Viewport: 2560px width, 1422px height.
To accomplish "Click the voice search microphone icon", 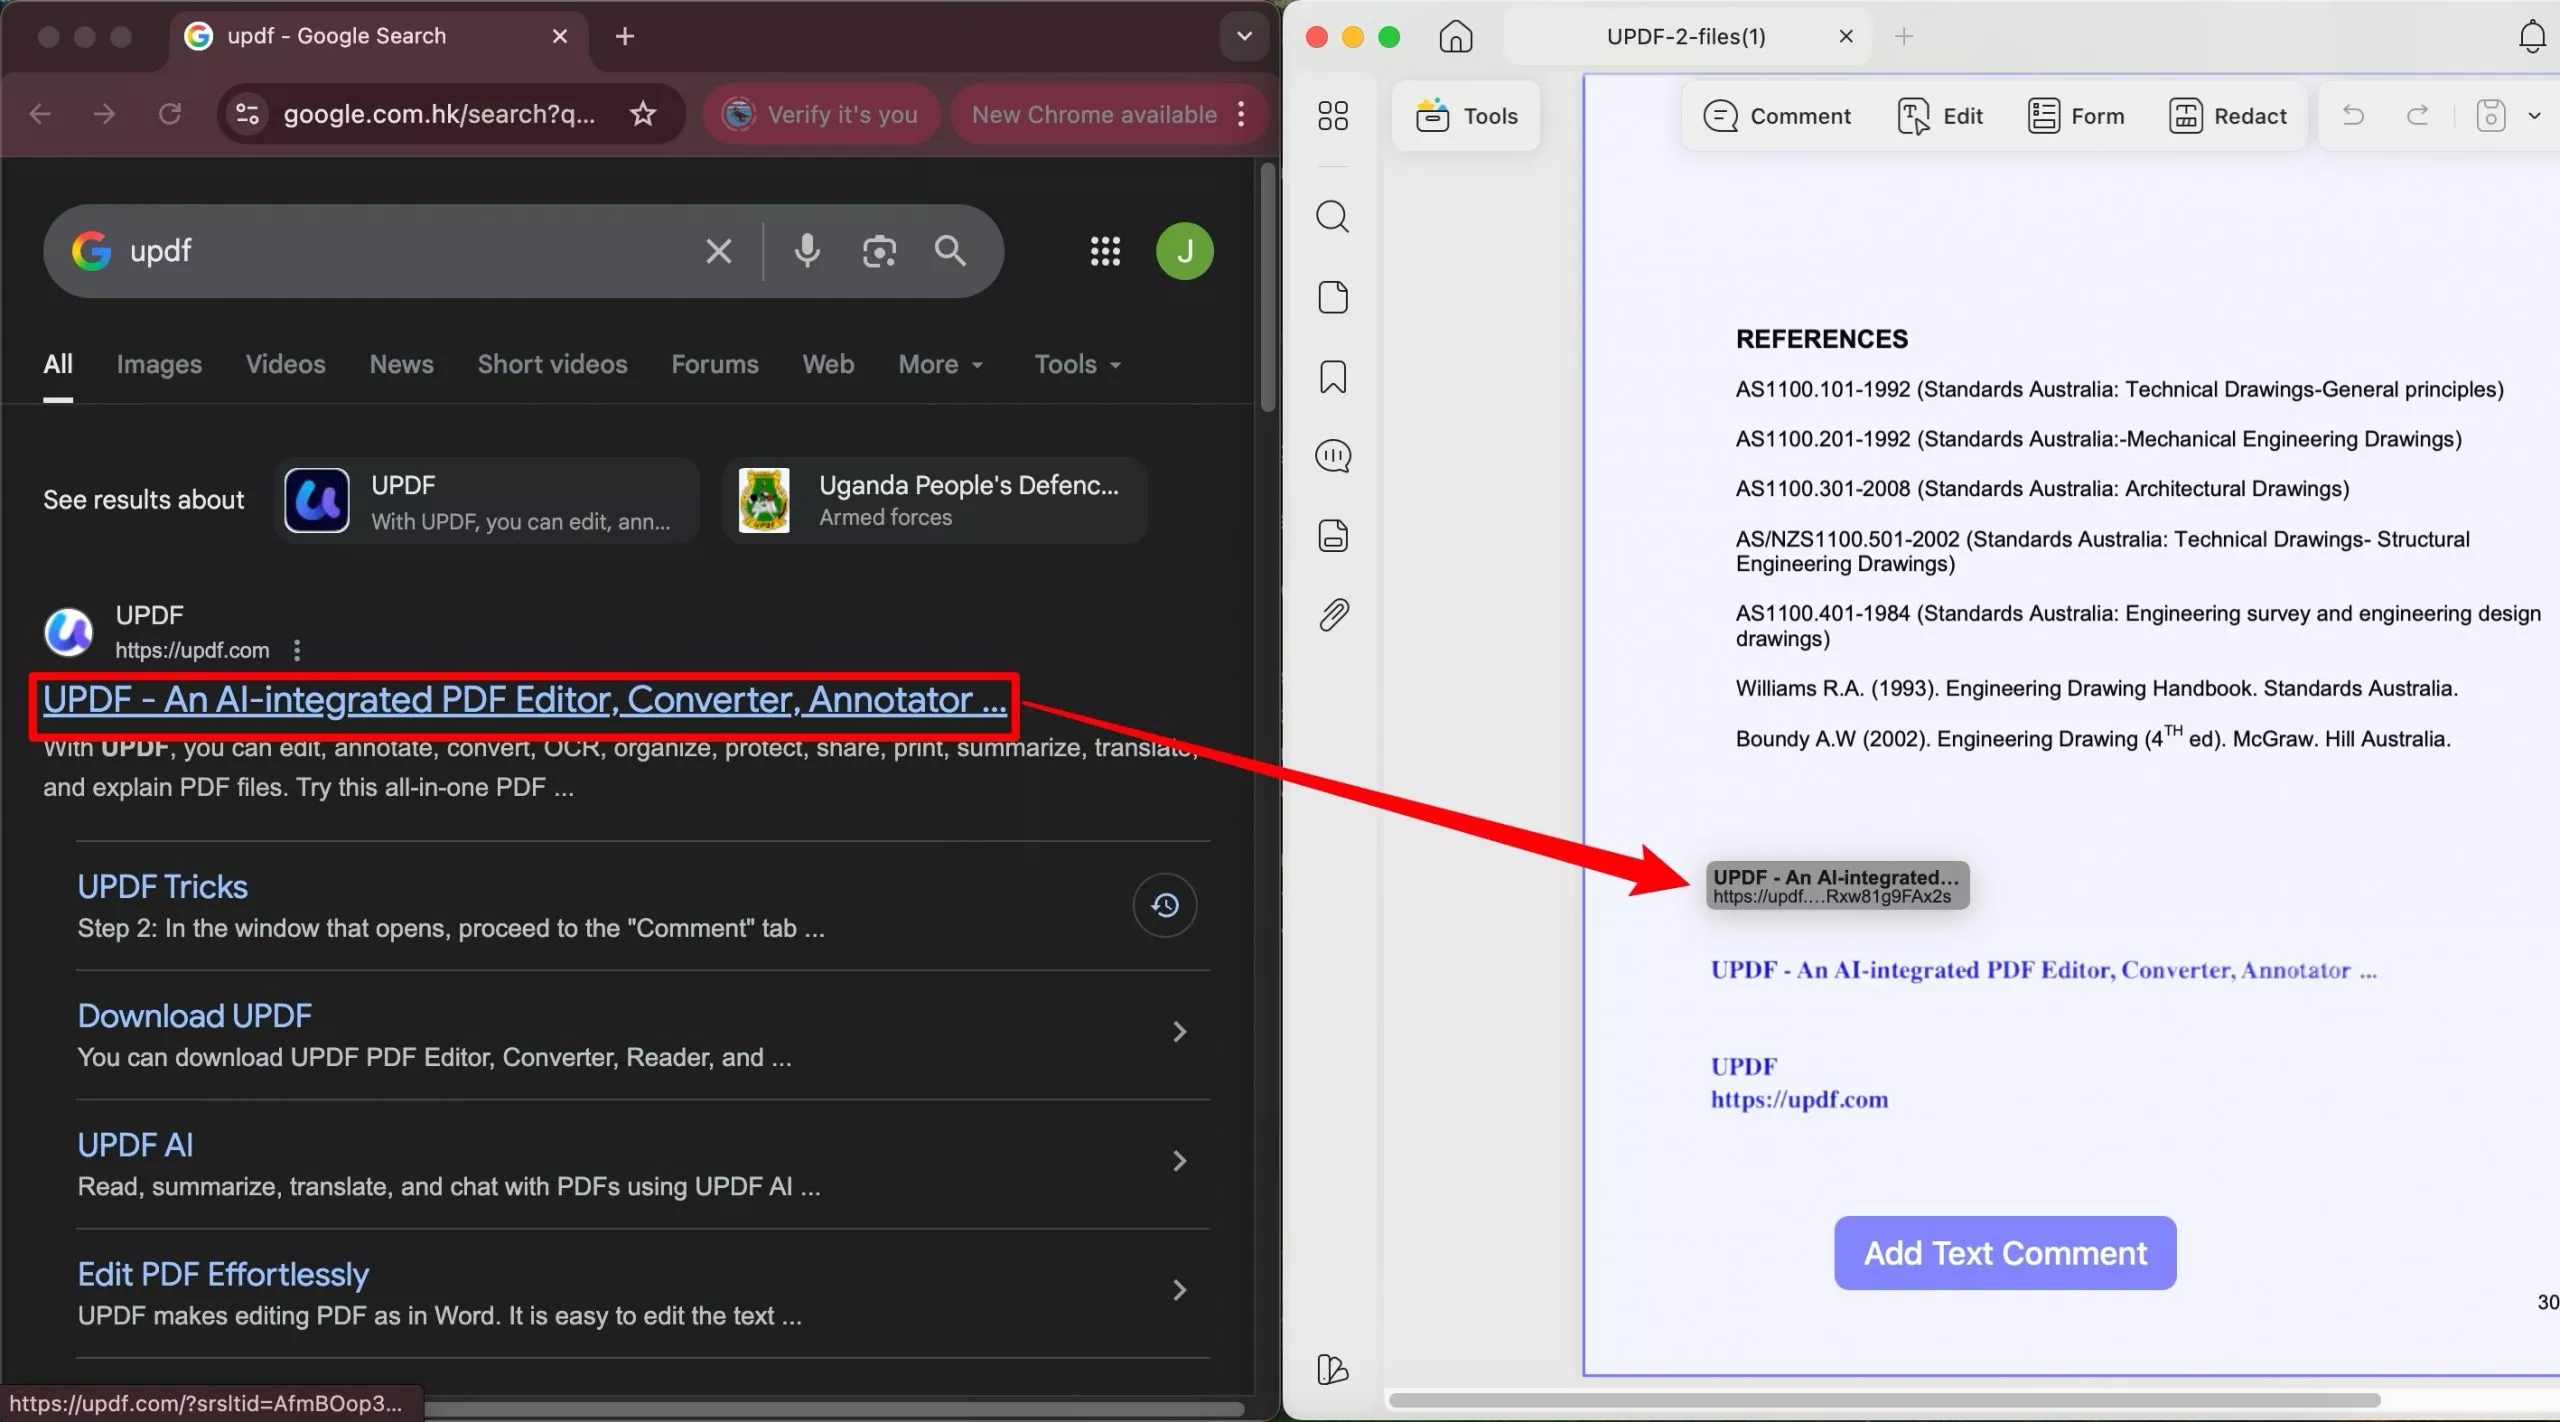I will (x=806, y=251).
